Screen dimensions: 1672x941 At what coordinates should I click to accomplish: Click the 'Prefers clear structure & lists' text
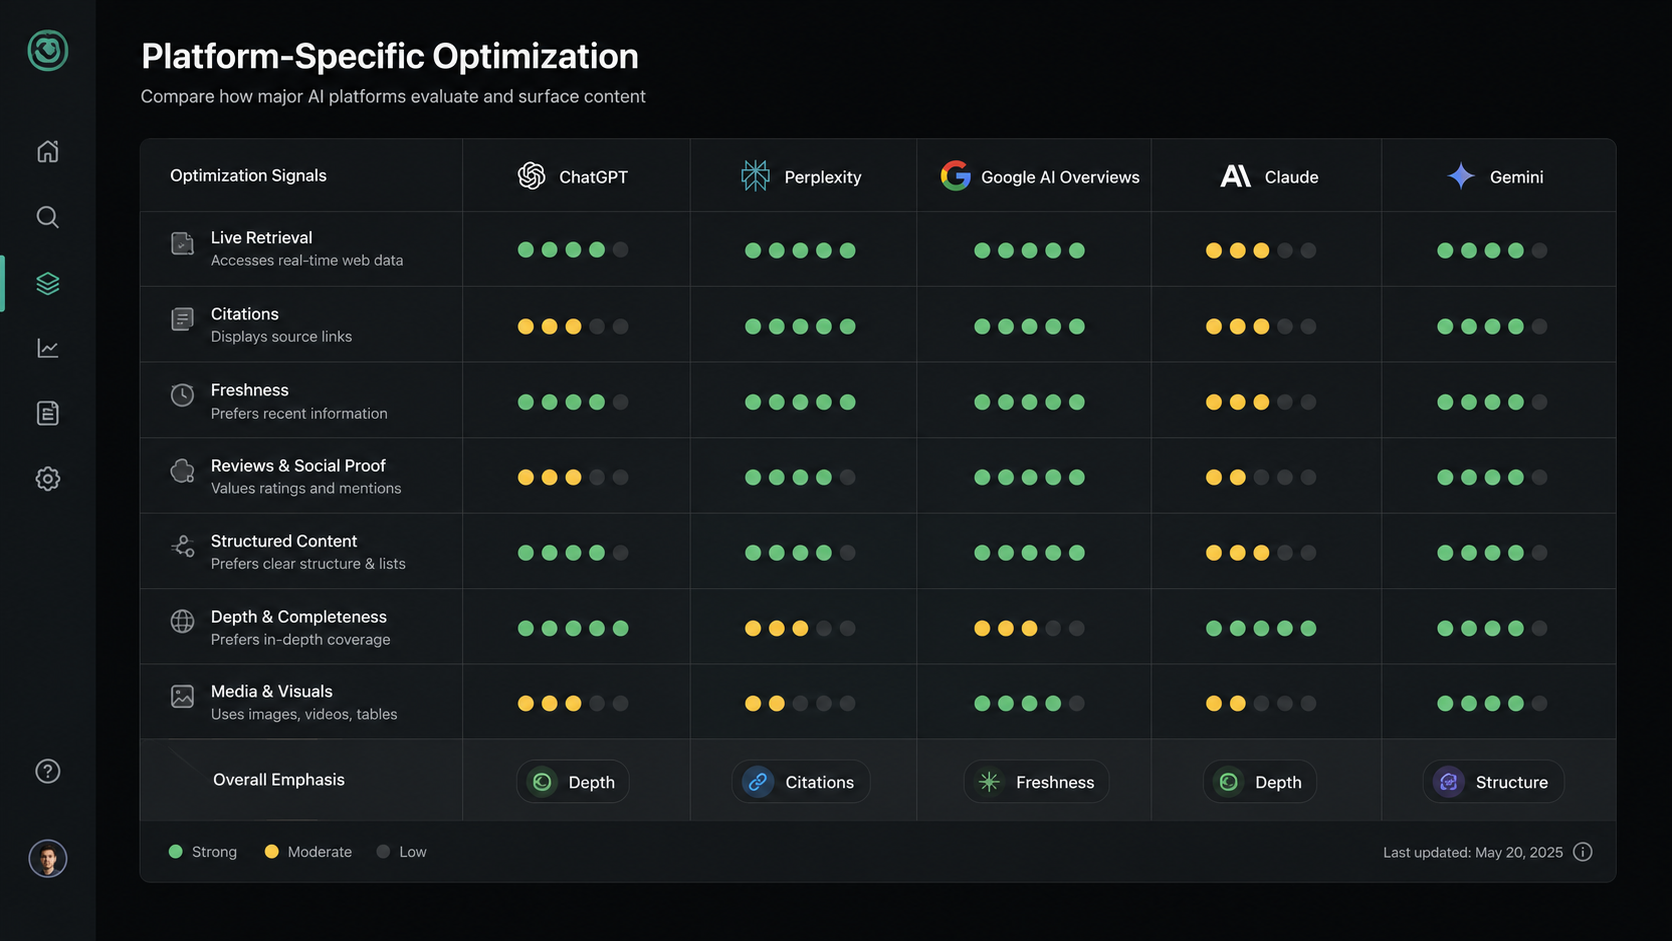tap(308, 564)
